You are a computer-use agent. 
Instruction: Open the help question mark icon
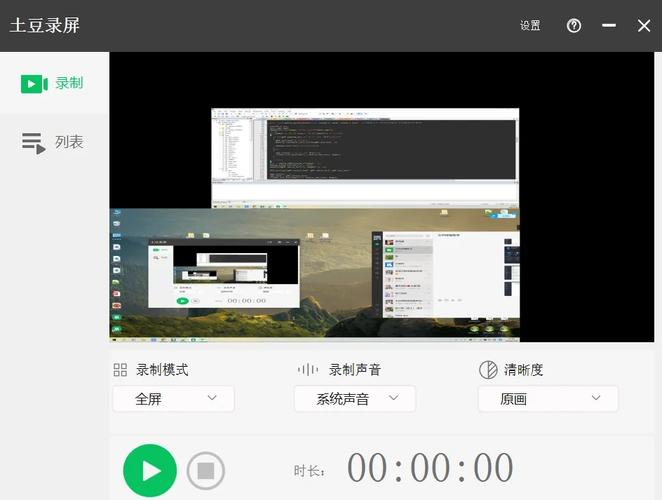tap(574, 26)
